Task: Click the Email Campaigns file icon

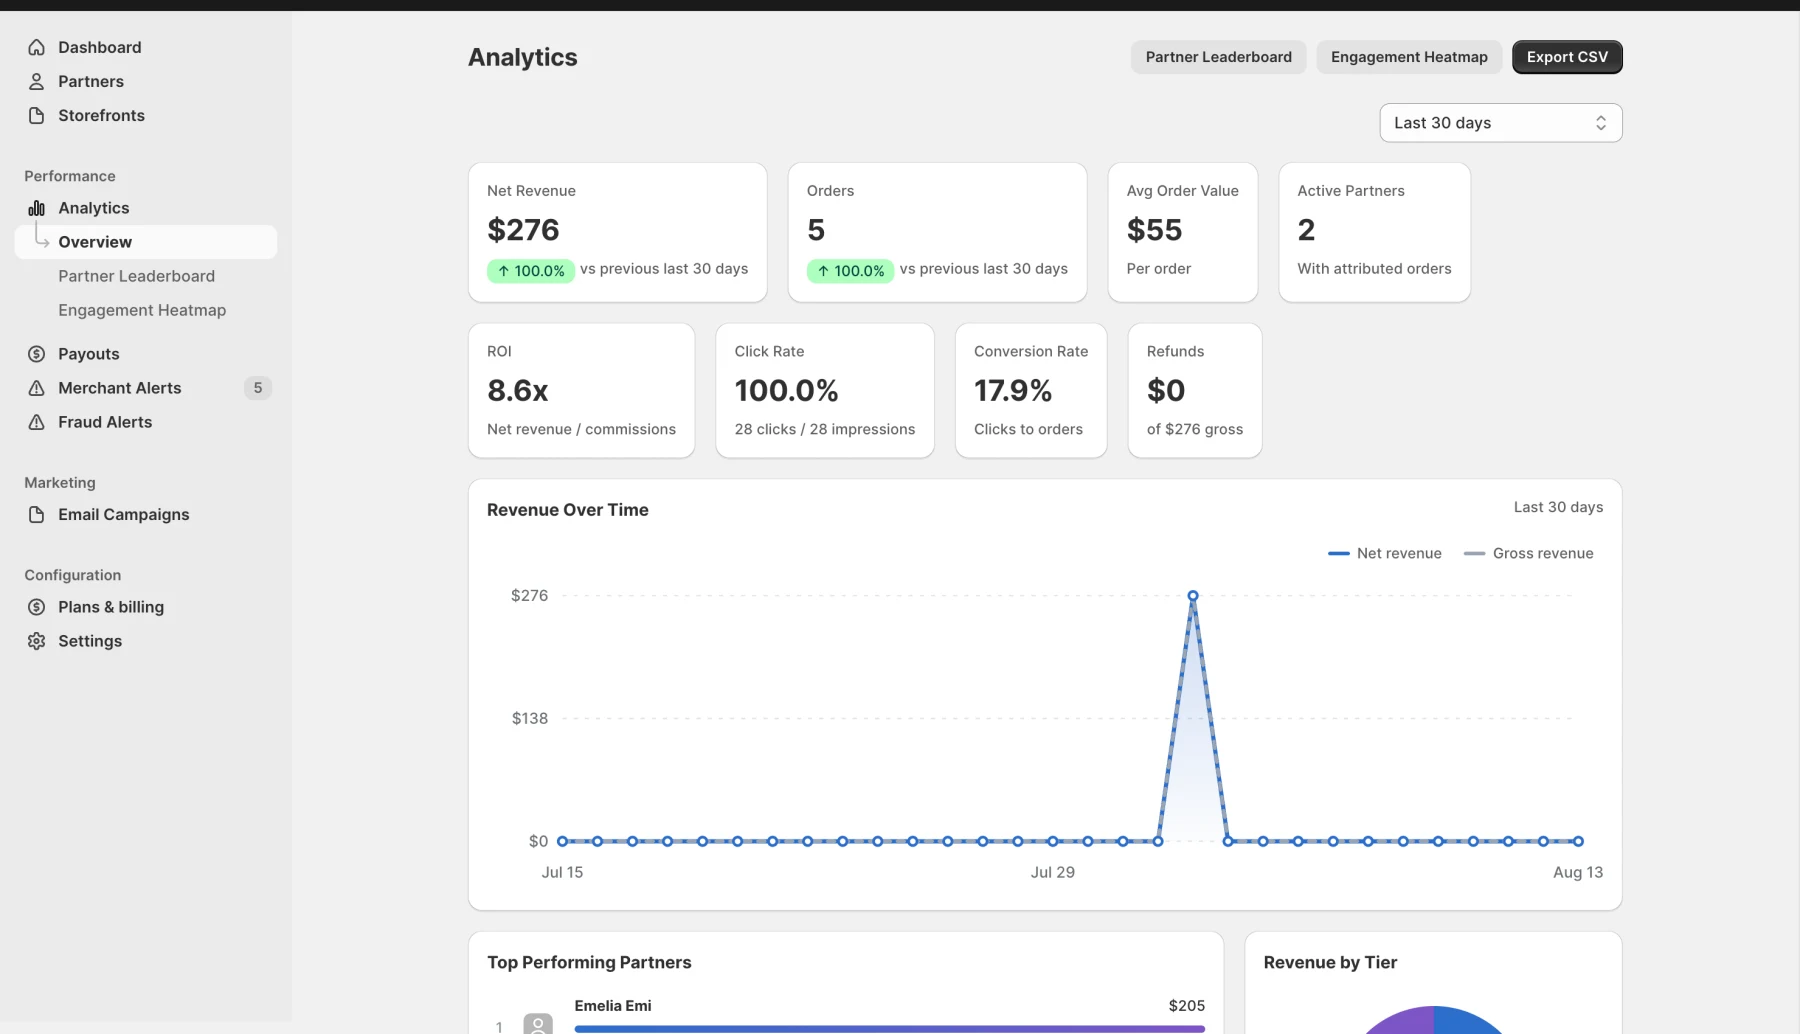Action: (37, 514)
